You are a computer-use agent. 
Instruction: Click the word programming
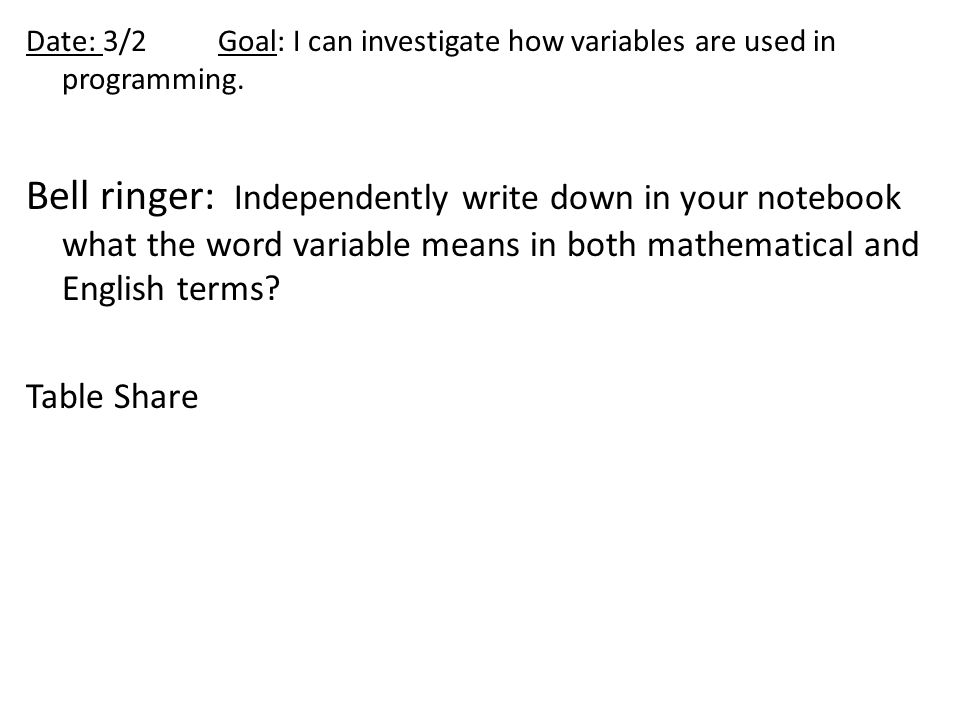click(153, 81)
